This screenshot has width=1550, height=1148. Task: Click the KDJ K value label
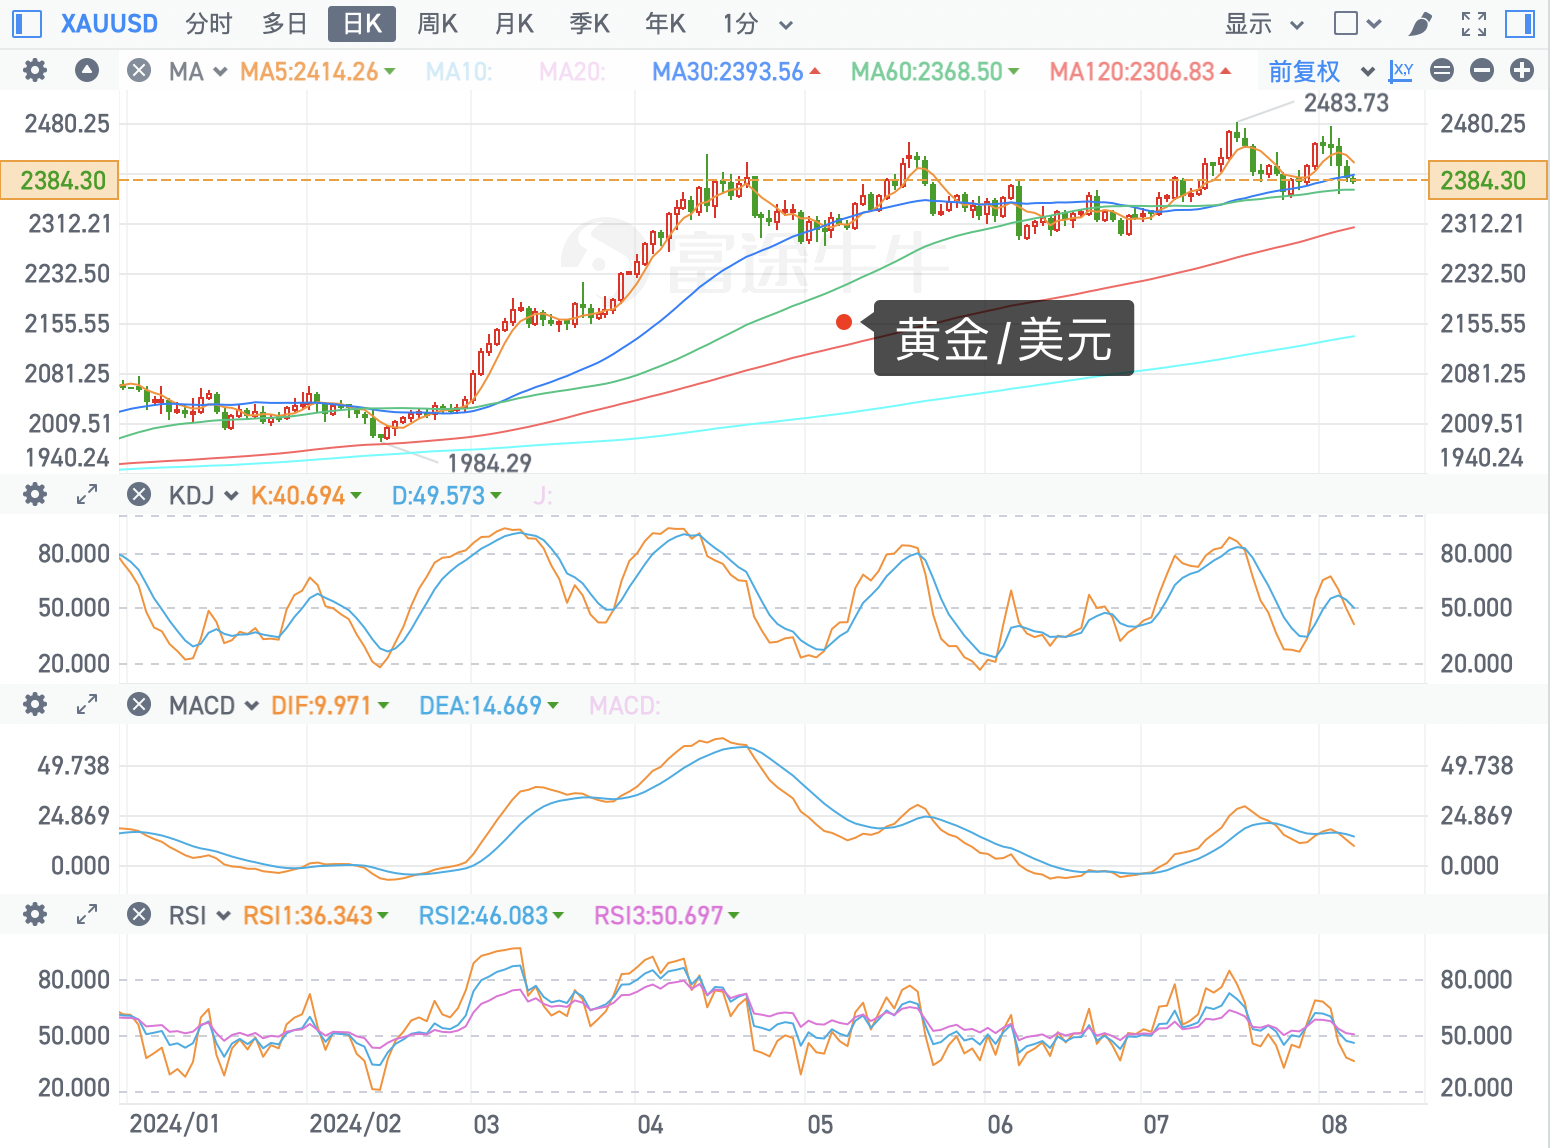click(x=305, y=495)
